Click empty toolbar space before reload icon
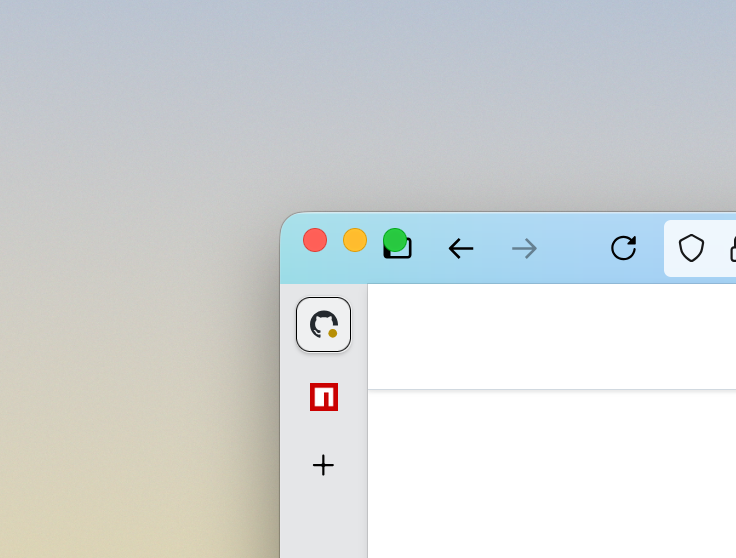Viewport: 736px width, 558px height. click(574, 249)
